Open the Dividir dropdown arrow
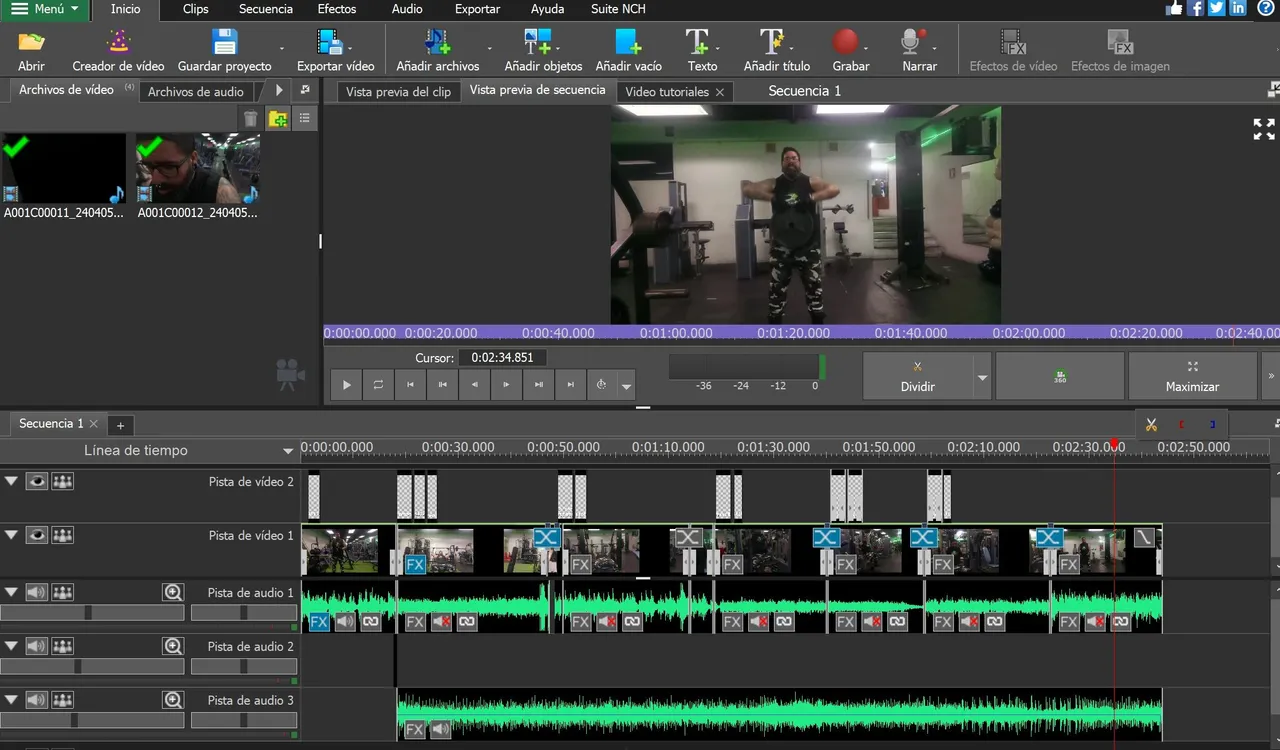 pyautogui.click(x=982, y=377)
